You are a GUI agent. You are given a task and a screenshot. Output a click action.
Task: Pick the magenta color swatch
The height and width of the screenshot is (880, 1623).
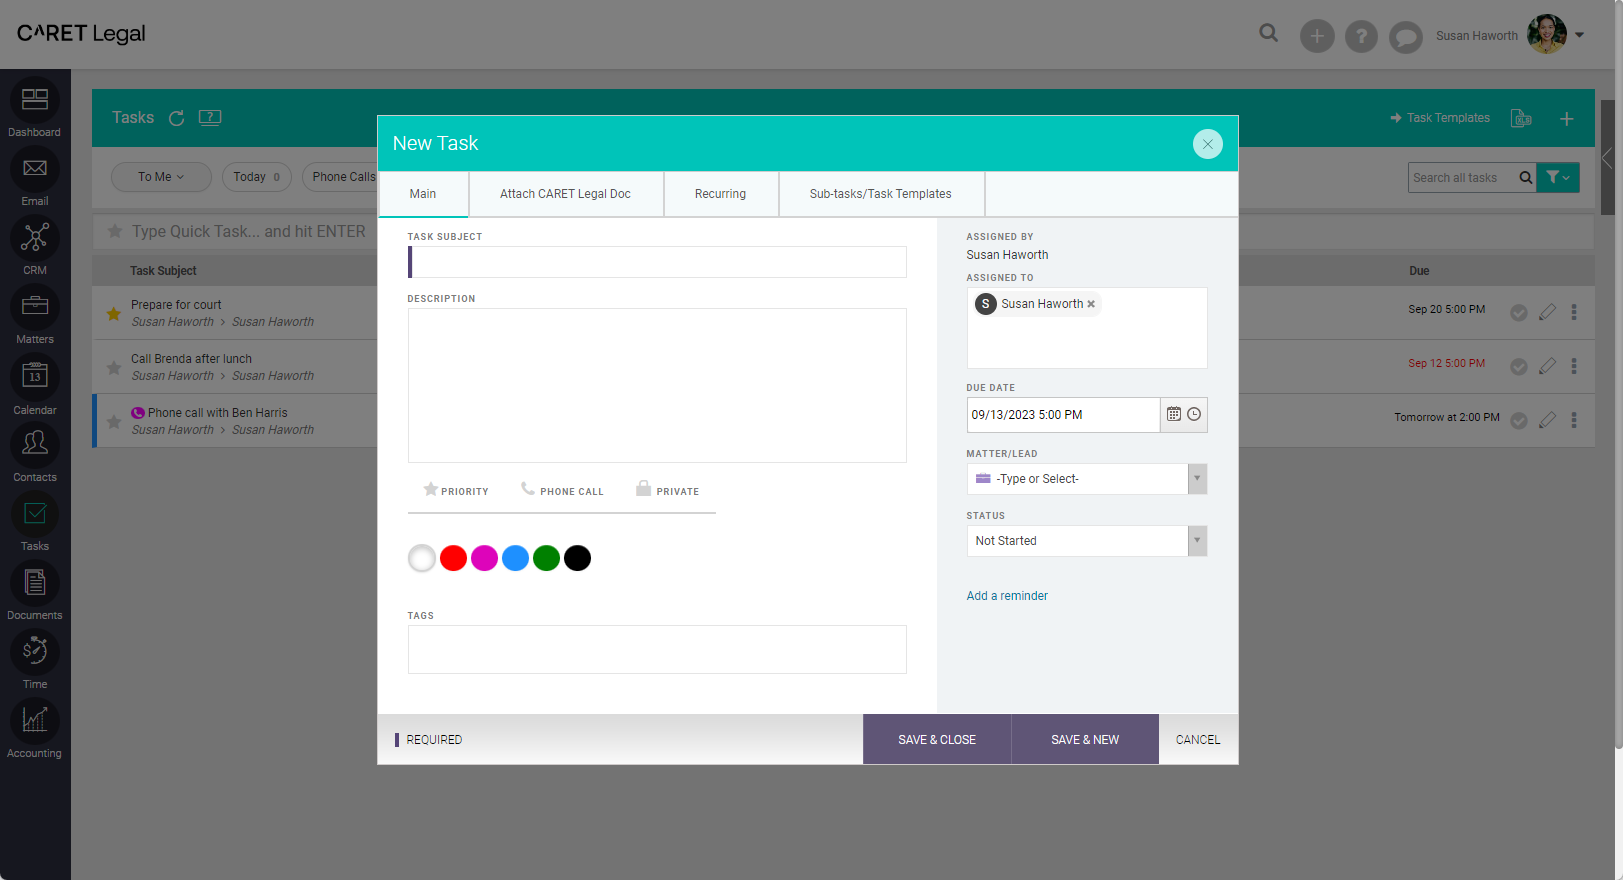pyautogui.click(x=484, y=558)
